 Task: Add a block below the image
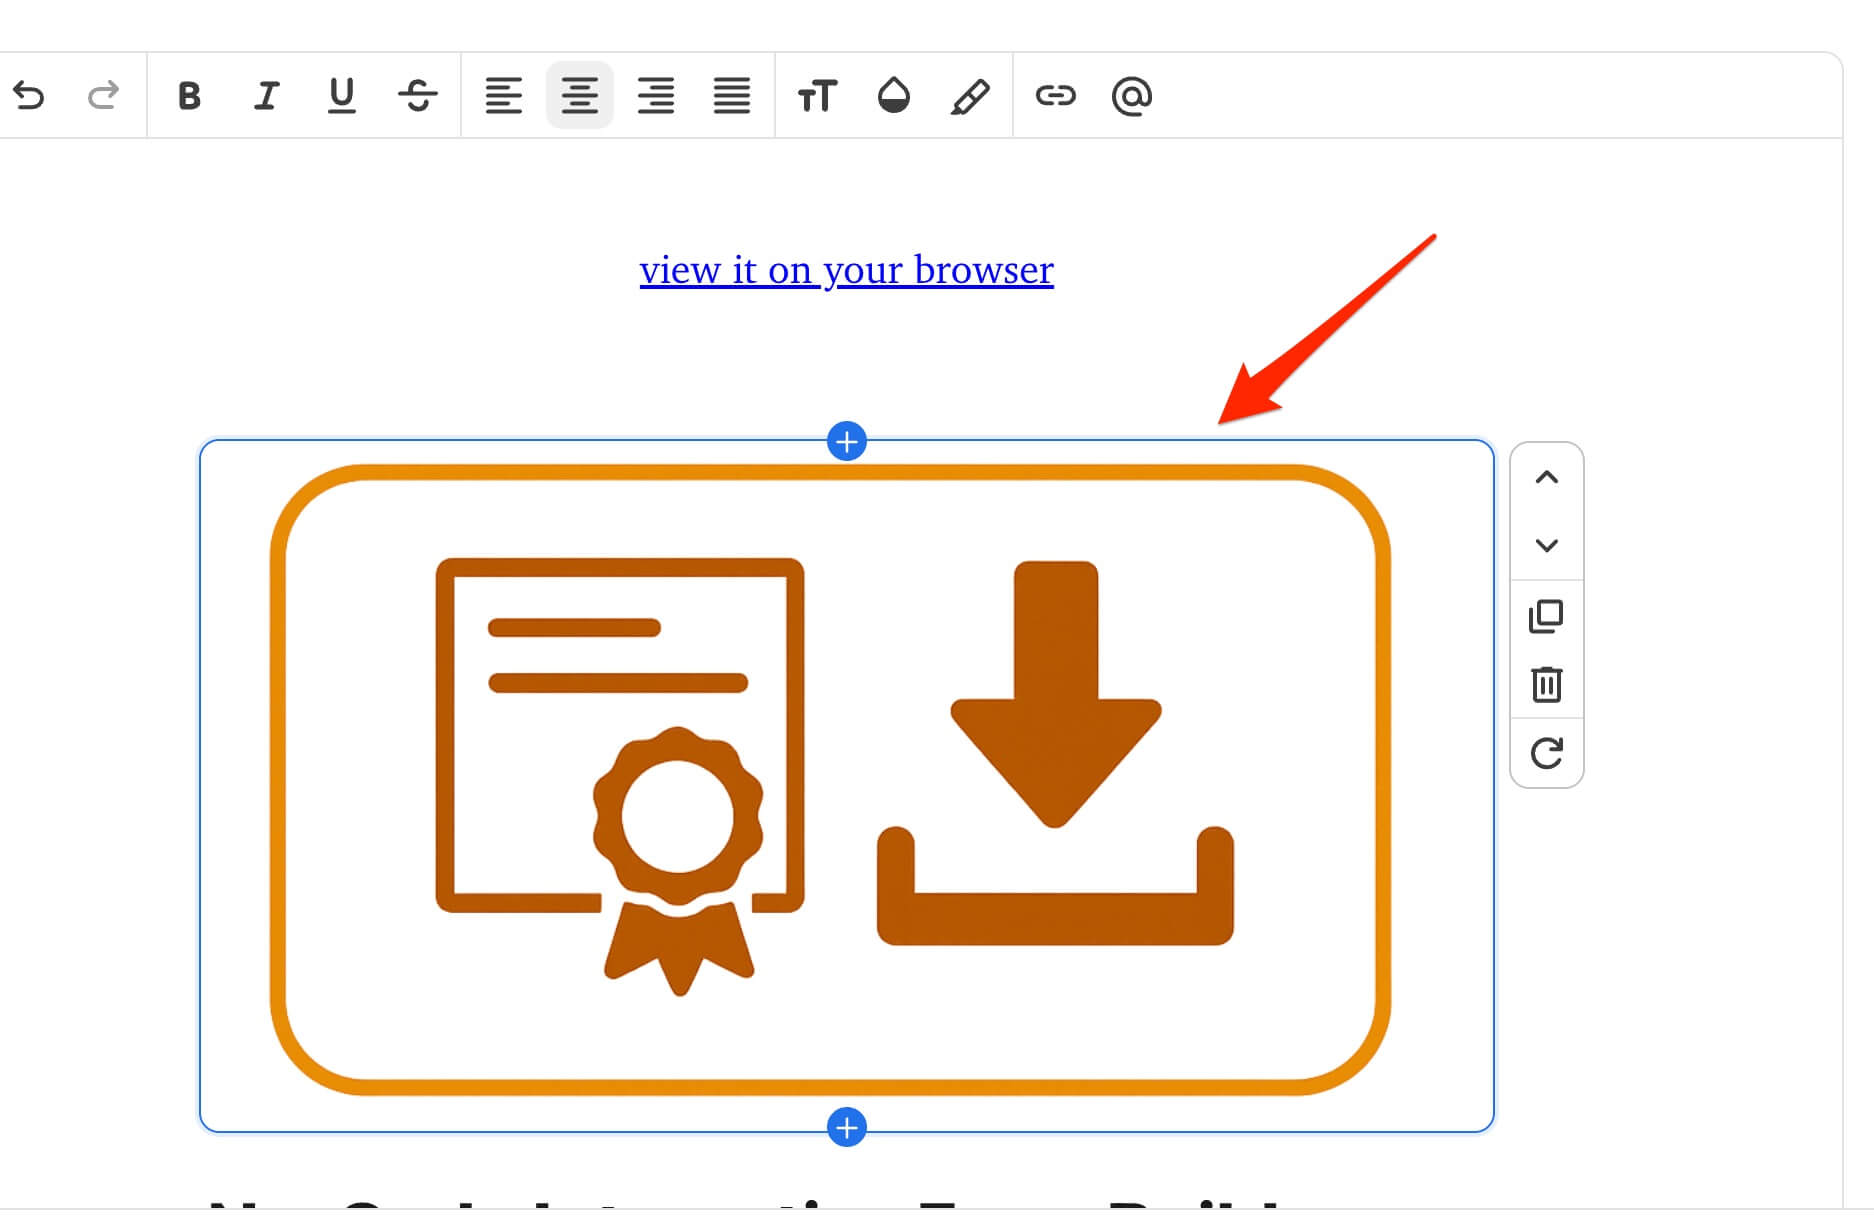point(847,1128)
